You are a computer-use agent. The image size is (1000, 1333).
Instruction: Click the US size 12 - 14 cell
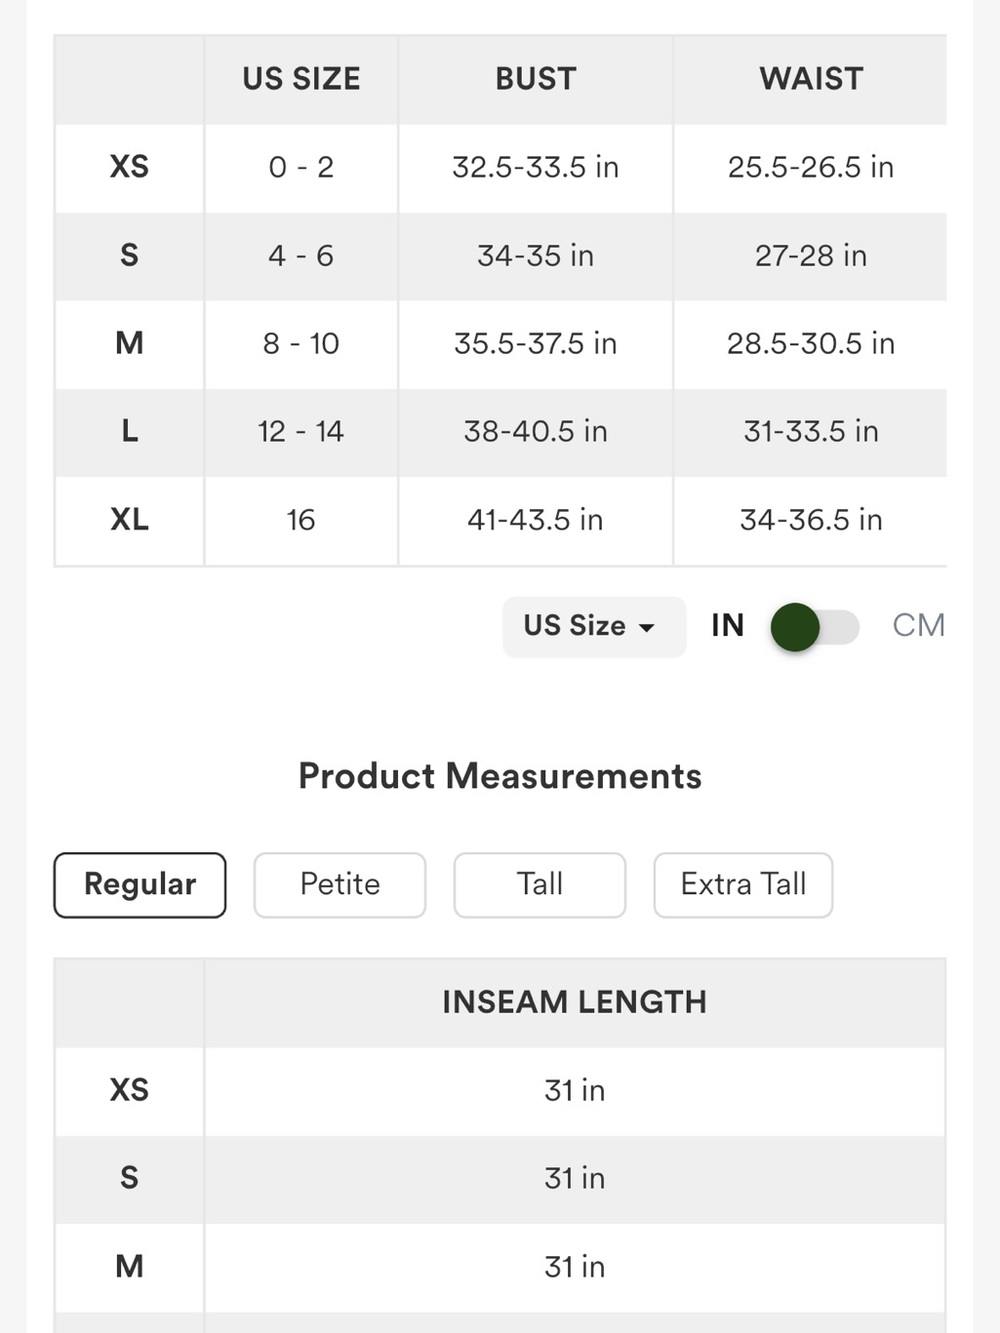tap(301, 432)
